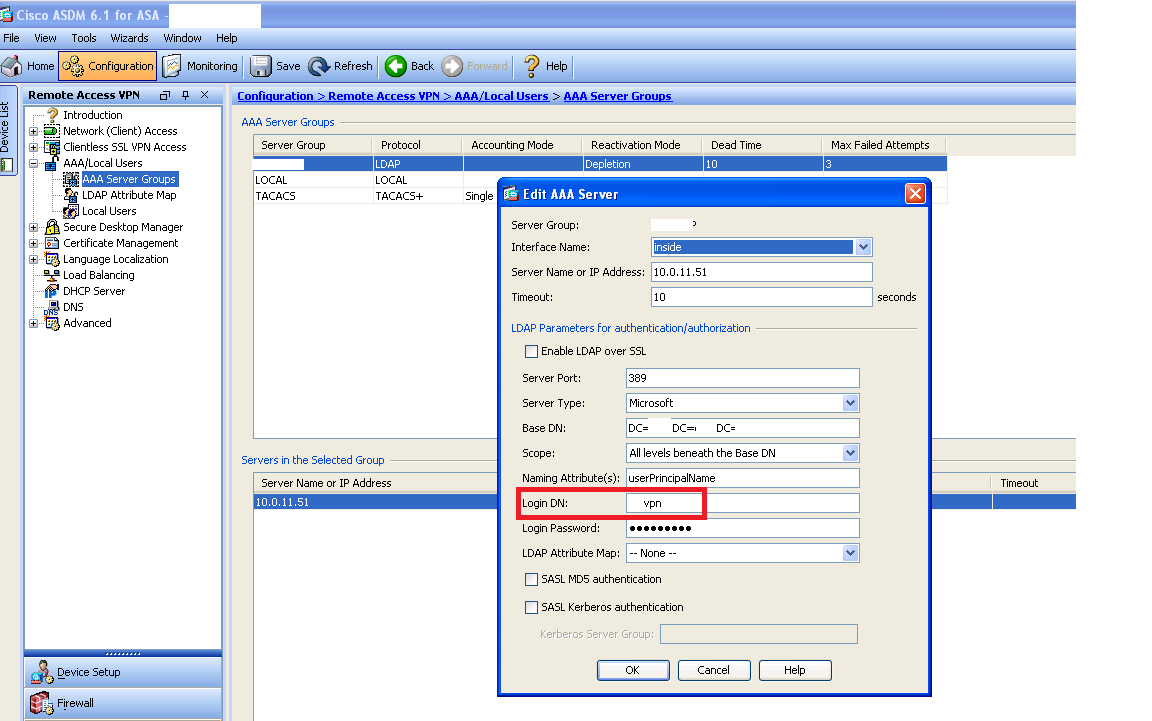Pin the Remote Access VPN pane
This screenshot has width=1152, height=721.
(x=185, y=95)
